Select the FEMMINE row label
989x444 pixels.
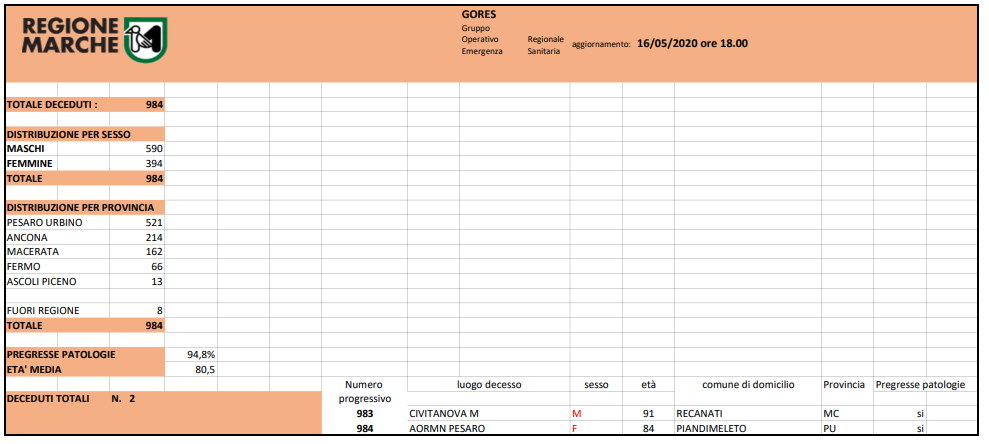pos(30,163)
